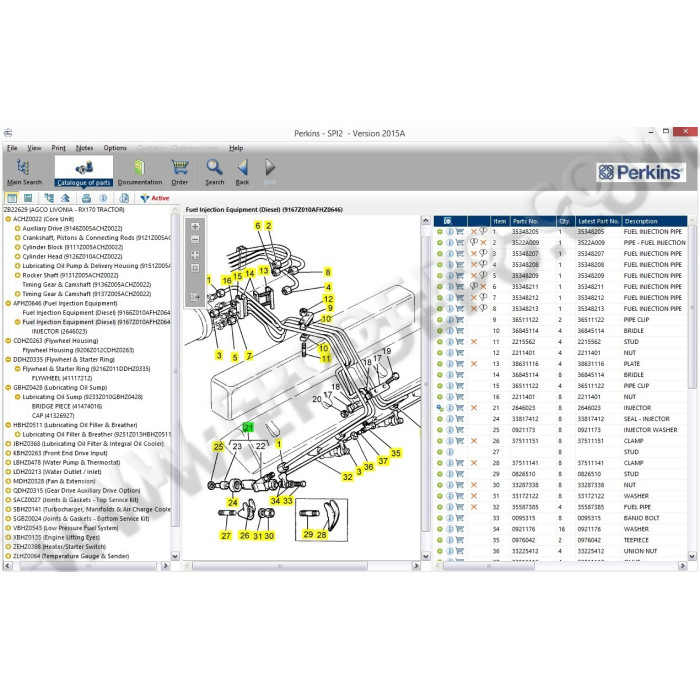The width and height of the screenshot is (700, 700).
Task: Select BRIDGE PIECE (41474016) entry
Action: [67, 406]
